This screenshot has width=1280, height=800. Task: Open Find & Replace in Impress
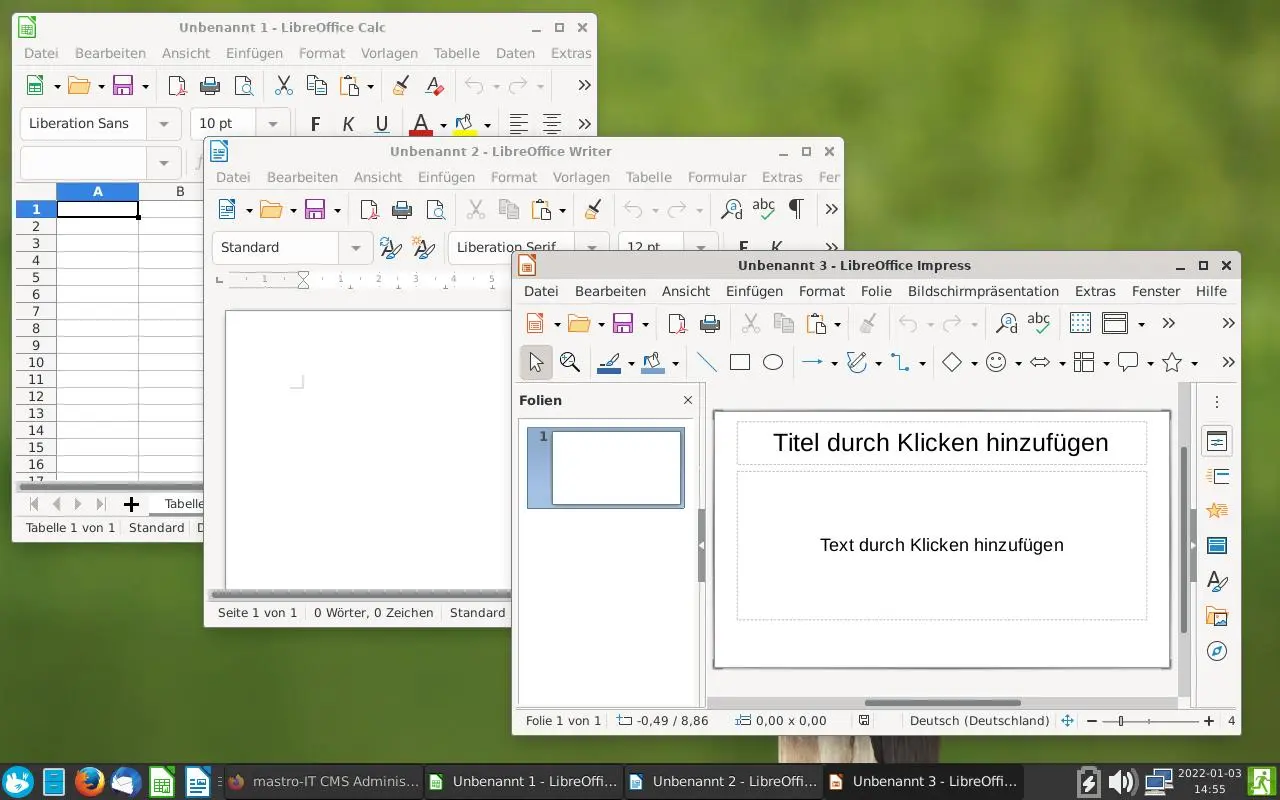[x=1007, y=323]
